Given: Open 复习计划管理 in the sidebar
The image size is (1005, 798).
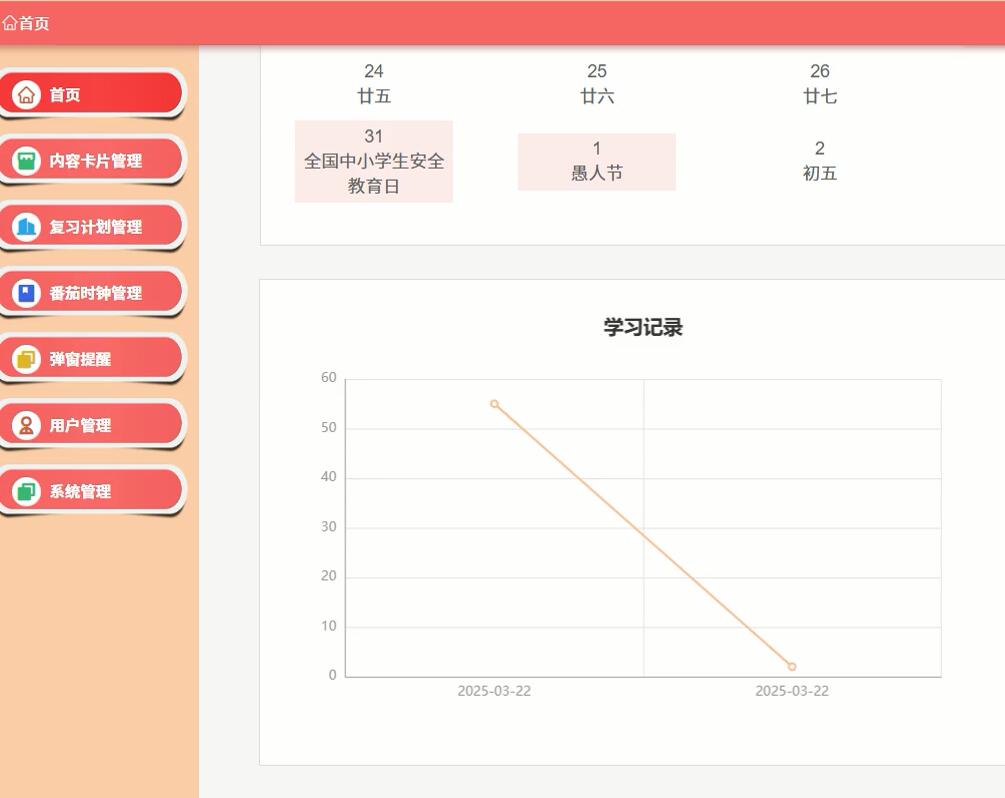Looking at the screenshot, I should 93,227.
